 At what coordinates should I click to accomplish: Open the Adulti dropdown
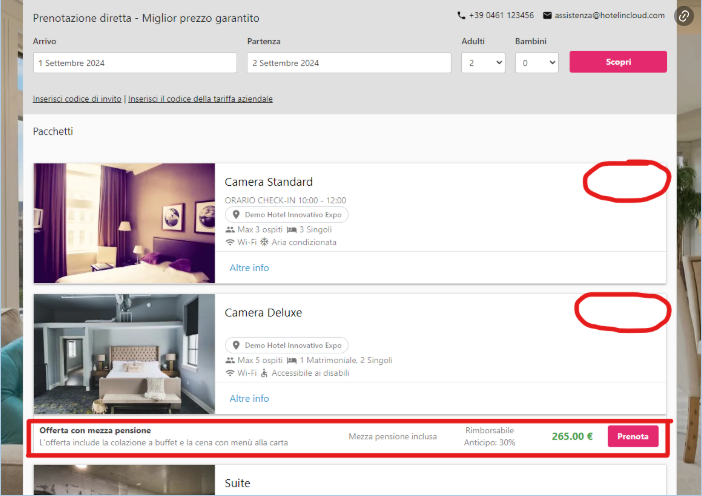click(x=483, y=62)
